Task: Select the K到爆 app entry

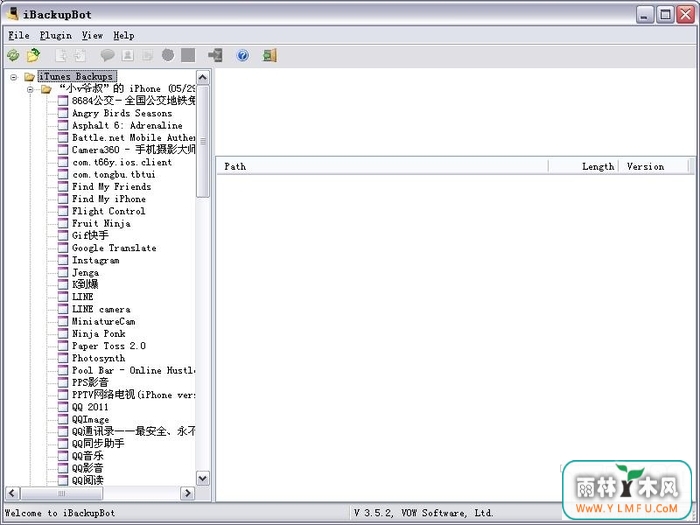Action: point(85,284)
